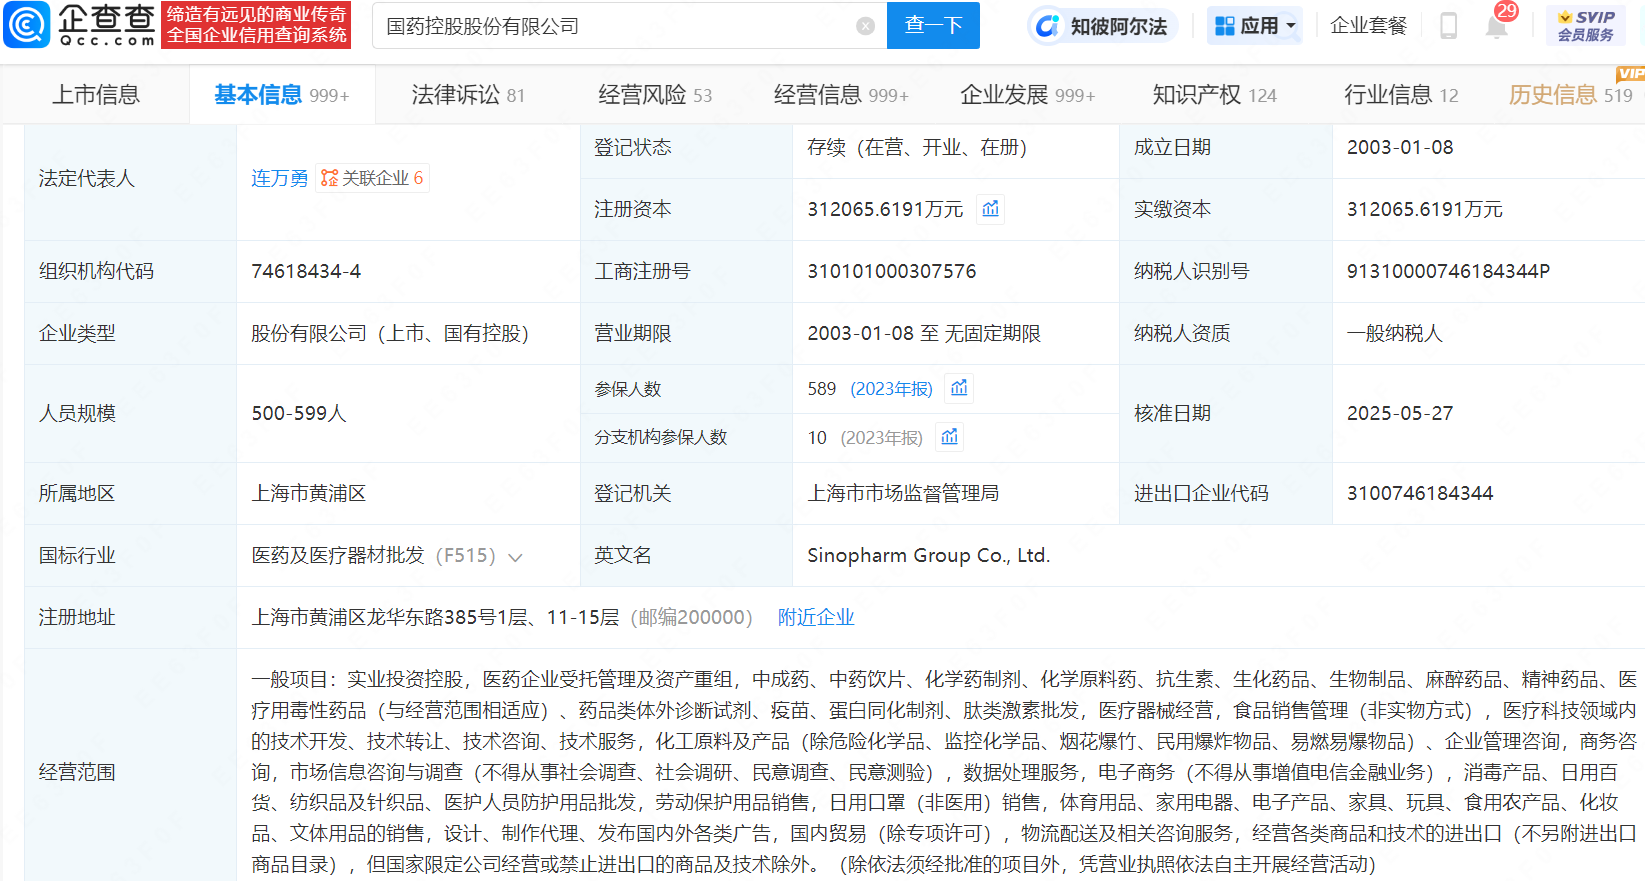
Task: Open the 行业信息 tab
Action: pos(1401,95)
